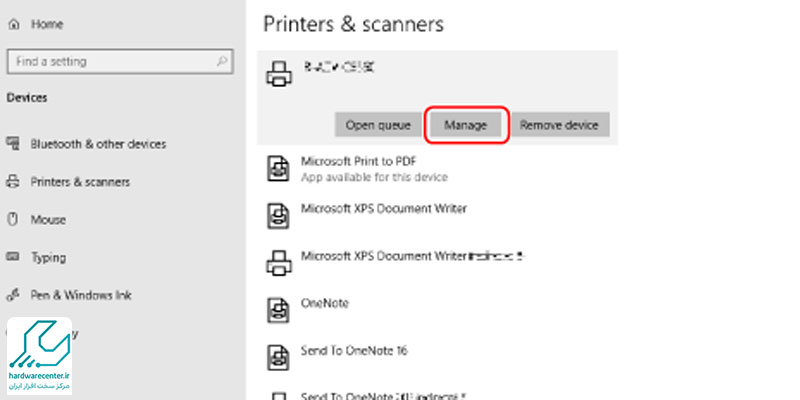The height and width of the screenshot is (400, 800).
Task: Click the Manage button
Action: point(466,125)
